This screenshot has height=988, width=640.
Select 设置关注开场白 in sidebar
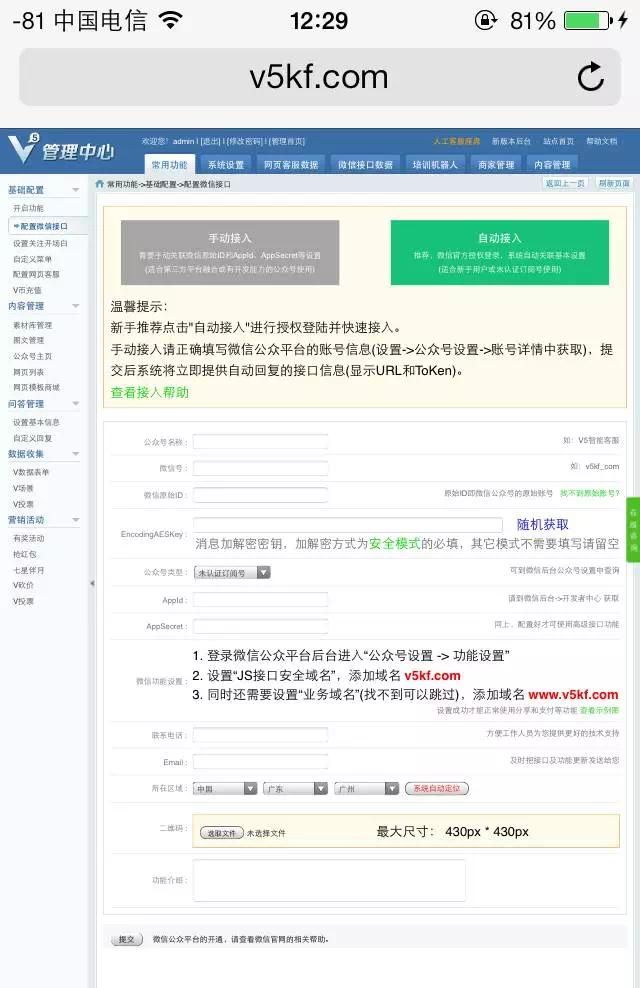[40, 243]
